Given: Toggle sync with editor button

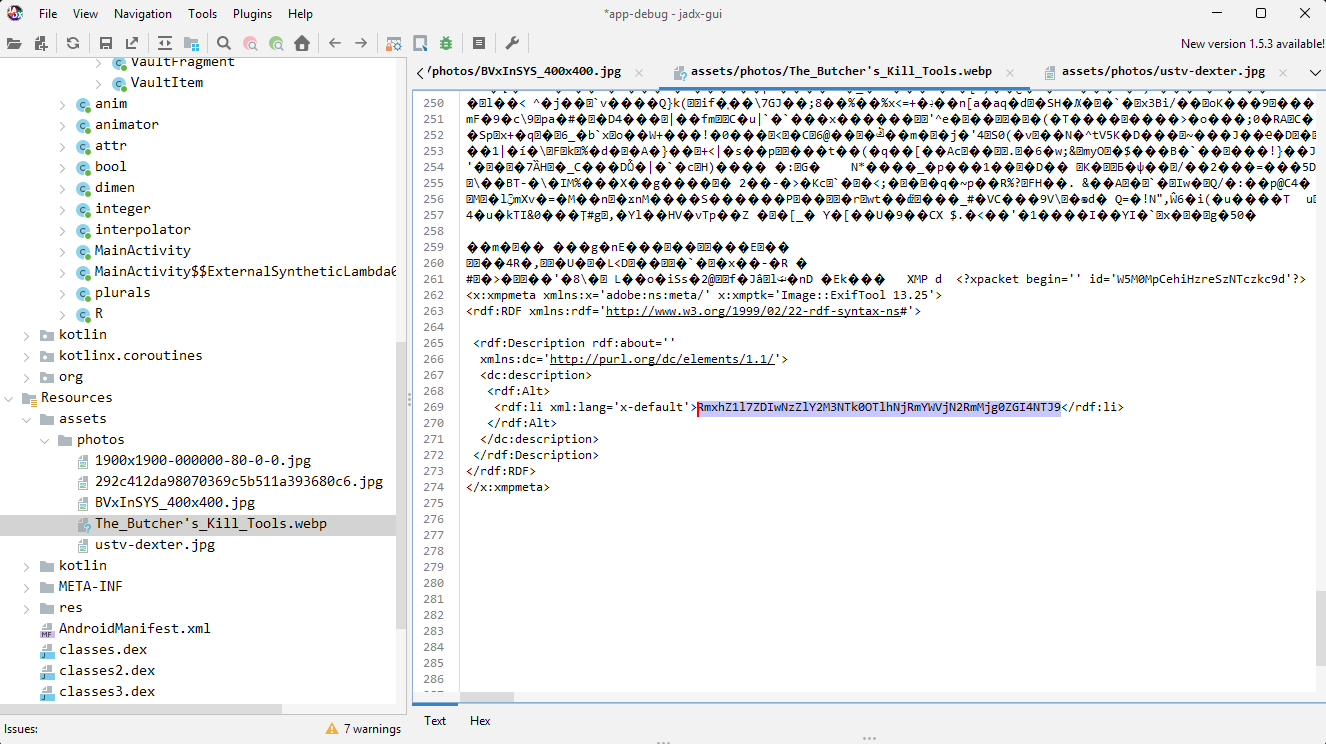Looking at the screenshot, I should pos(165,43).
